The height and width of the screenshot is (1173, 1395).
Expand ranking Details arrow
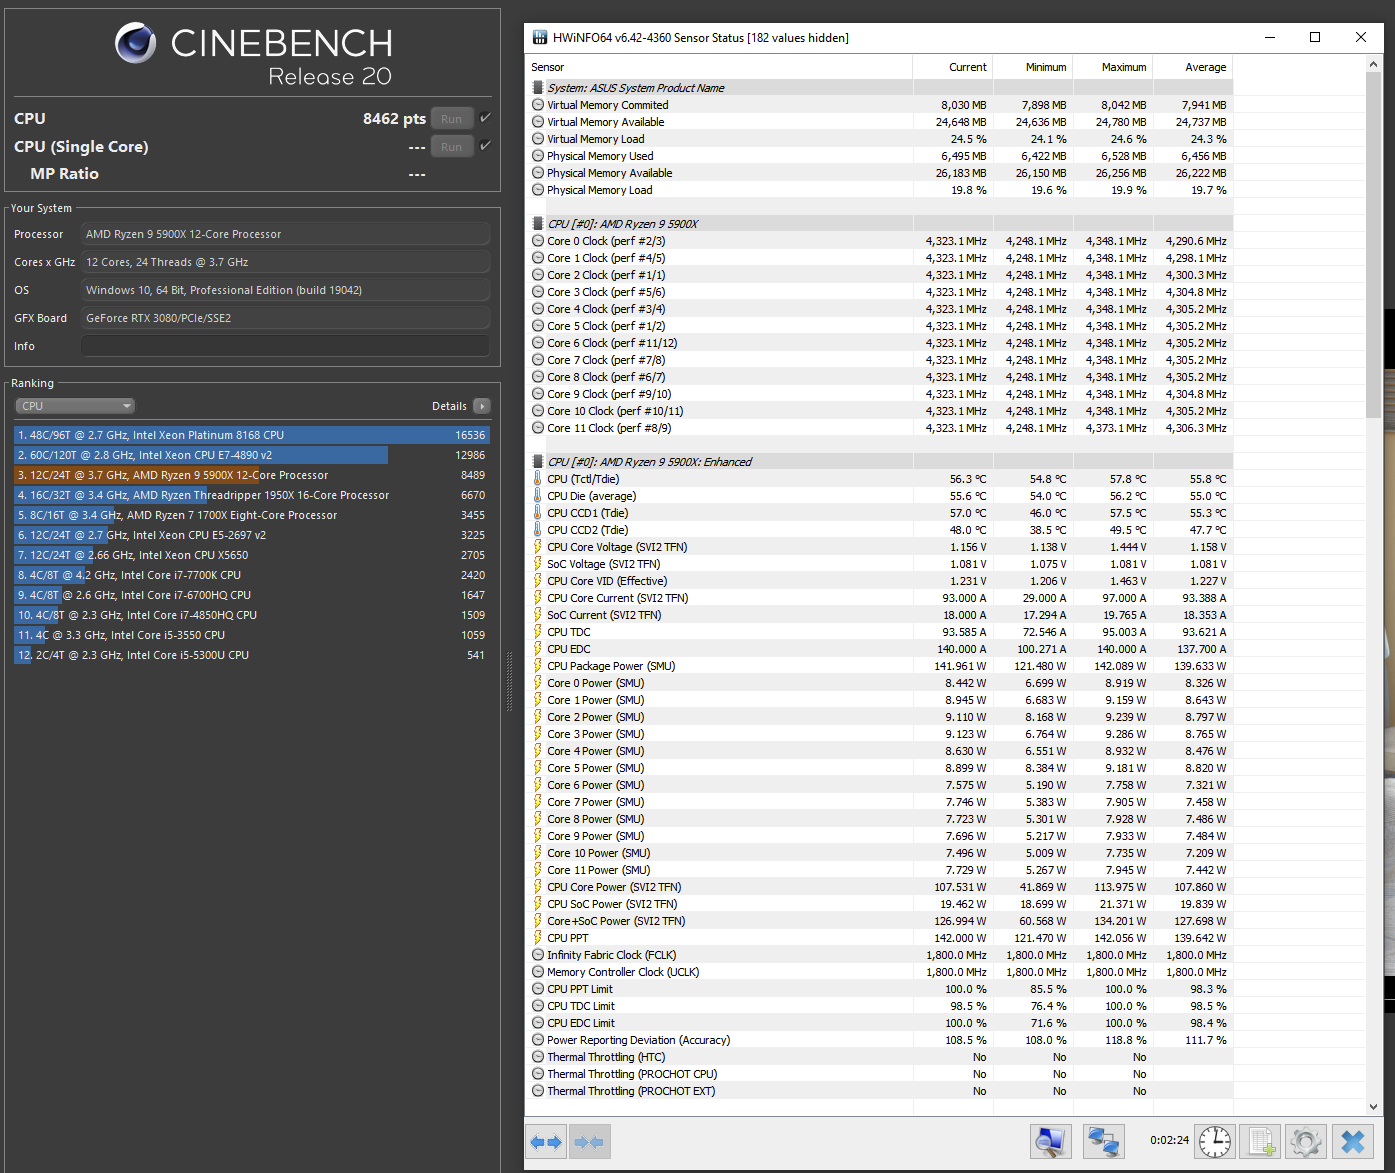(482, 406)
